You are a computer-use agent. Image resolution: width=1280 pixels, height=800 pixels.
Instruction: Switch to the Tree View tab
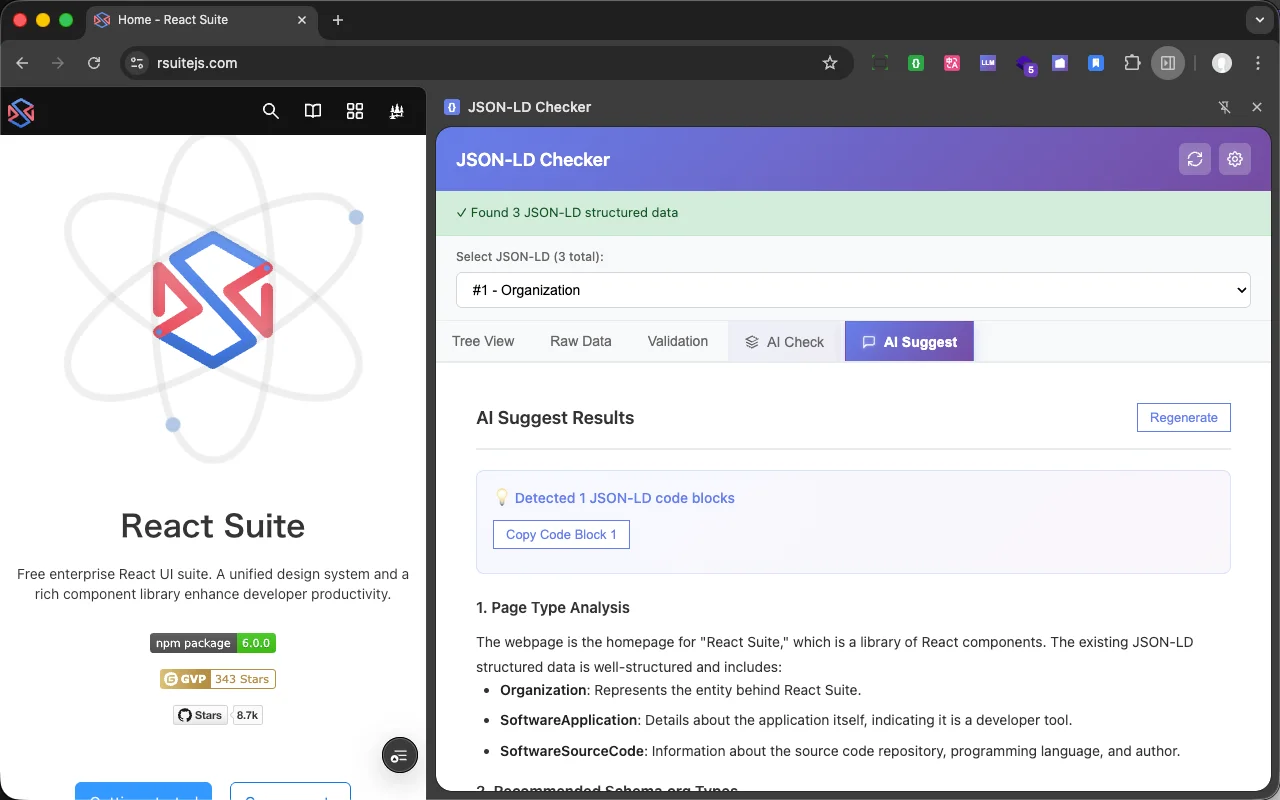click(483, 341)
